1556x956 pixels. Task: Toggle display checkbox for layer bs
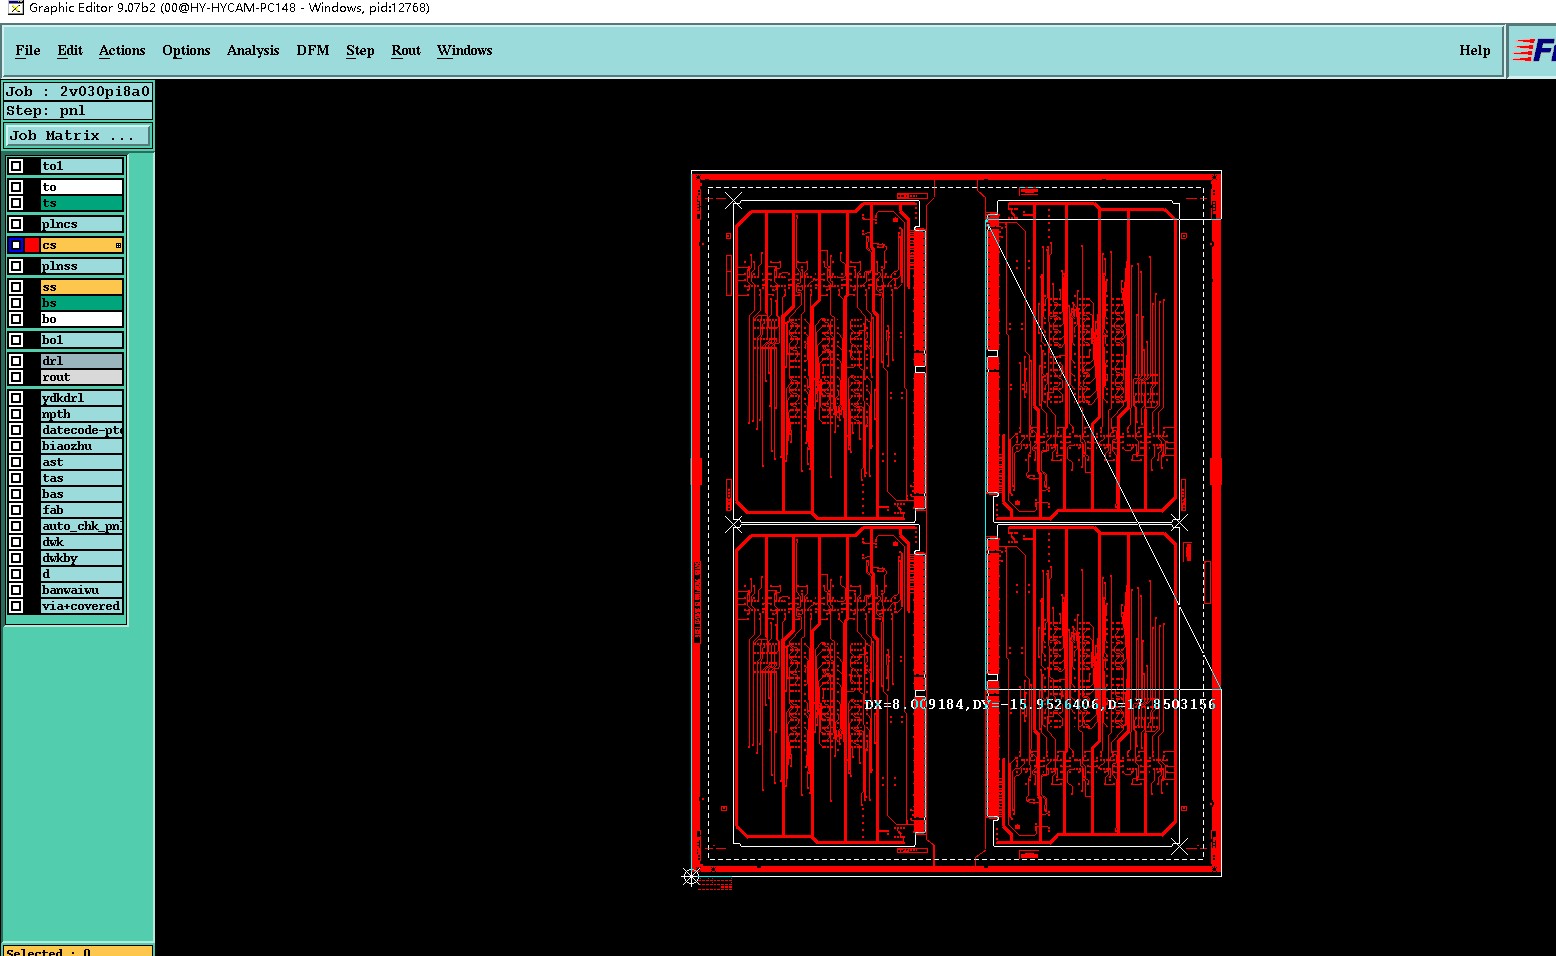(x=16, y=303)
